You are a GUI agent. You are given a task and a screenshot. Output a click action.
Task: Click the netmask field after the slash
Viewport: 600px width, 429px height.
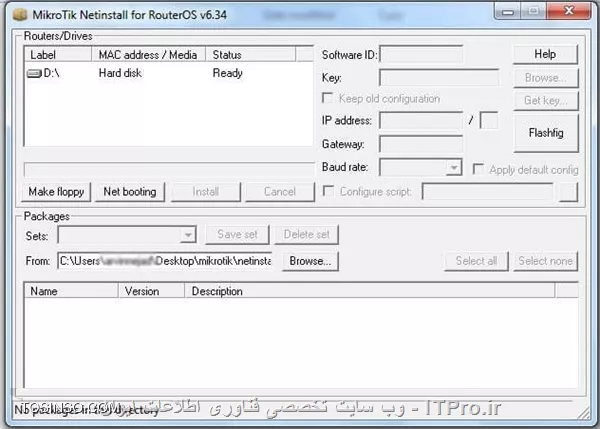tap(489, 121)
